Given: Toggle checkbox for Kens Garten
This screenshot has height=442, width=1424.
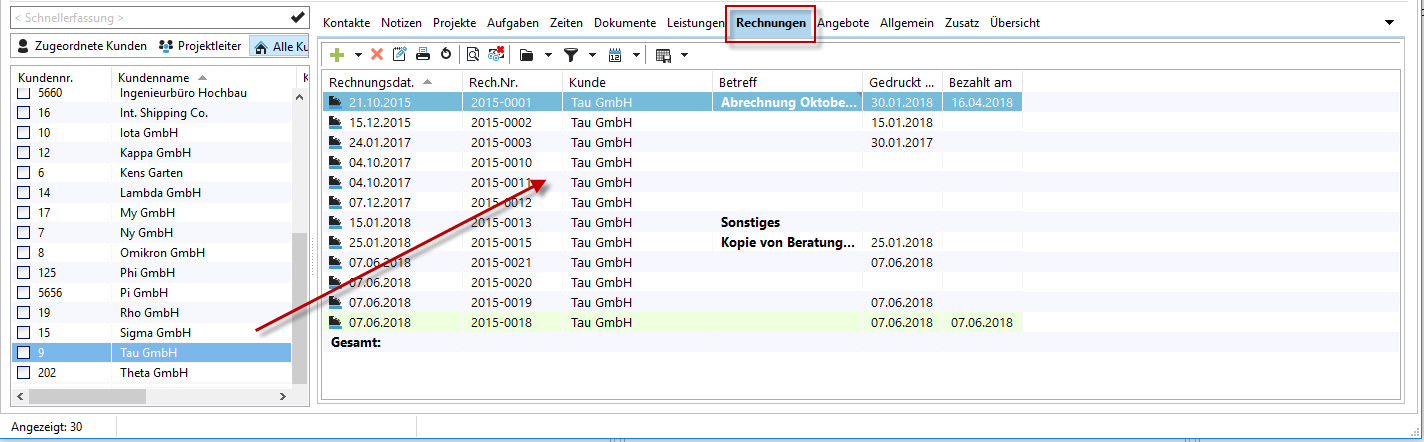Looking at the screenshot, I should [24, 173].
